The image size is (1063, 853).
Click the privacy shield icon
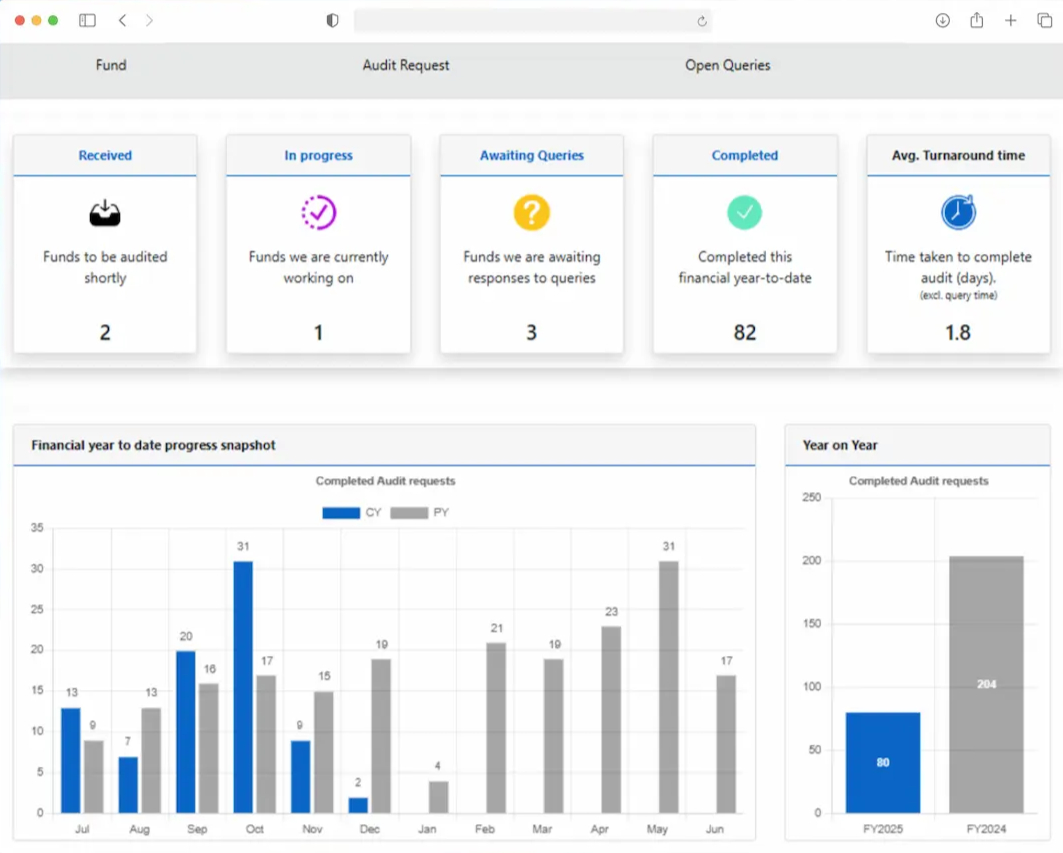[333, 20]
